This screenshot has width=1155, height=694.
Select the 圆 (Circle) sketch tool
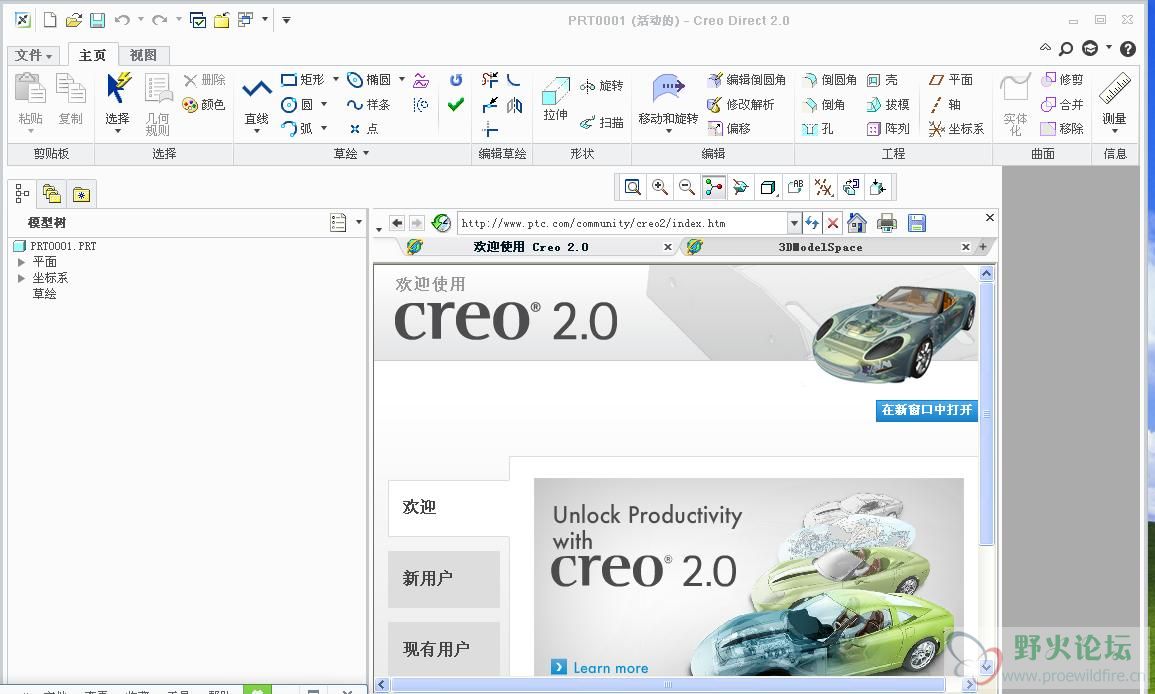(298, 105)
